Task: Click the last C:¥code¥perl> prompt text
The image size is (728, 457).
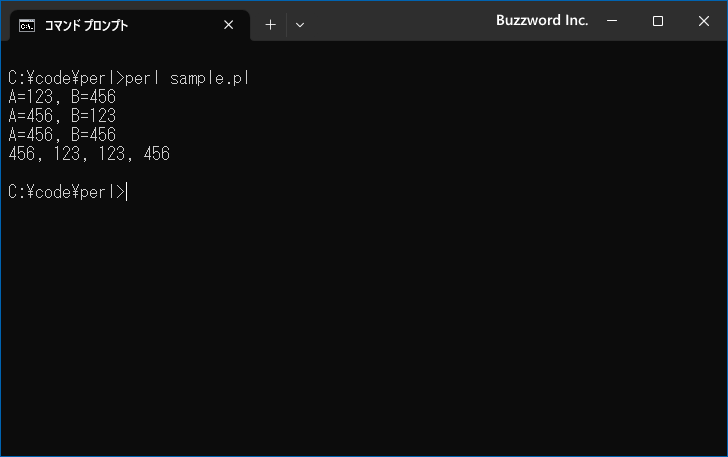Action: 66,192
